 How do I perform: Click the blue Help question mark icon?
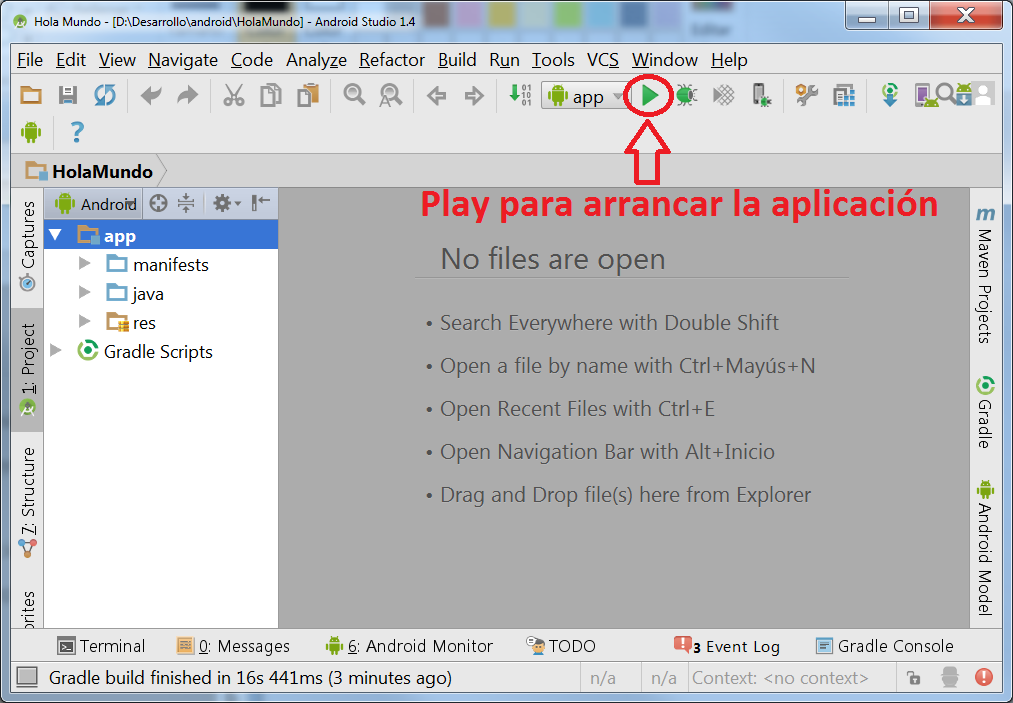pyautogui.click(x=76, y=132)
